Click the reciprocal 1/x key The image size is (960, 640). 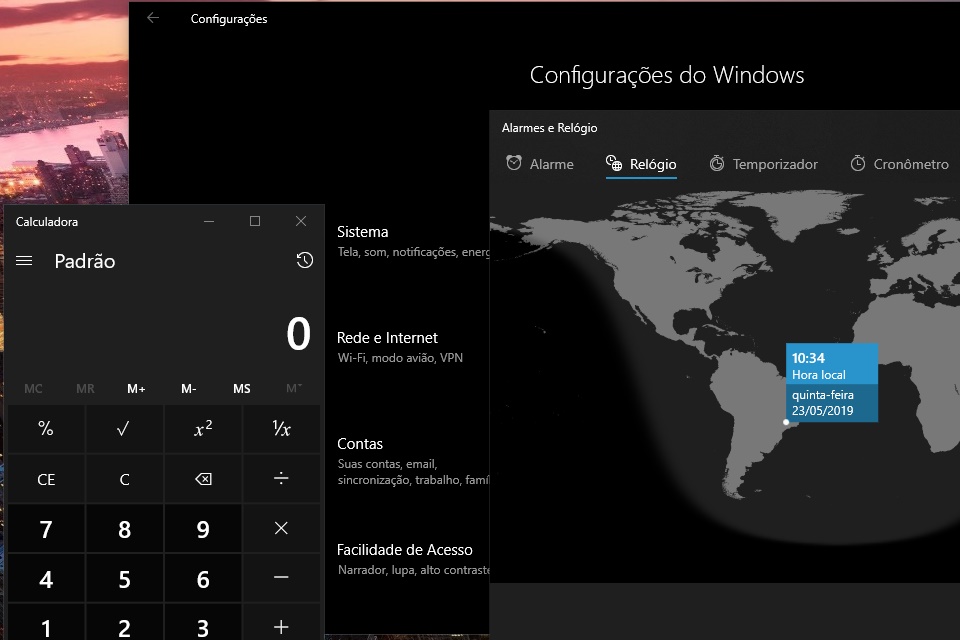click(281, 429)
